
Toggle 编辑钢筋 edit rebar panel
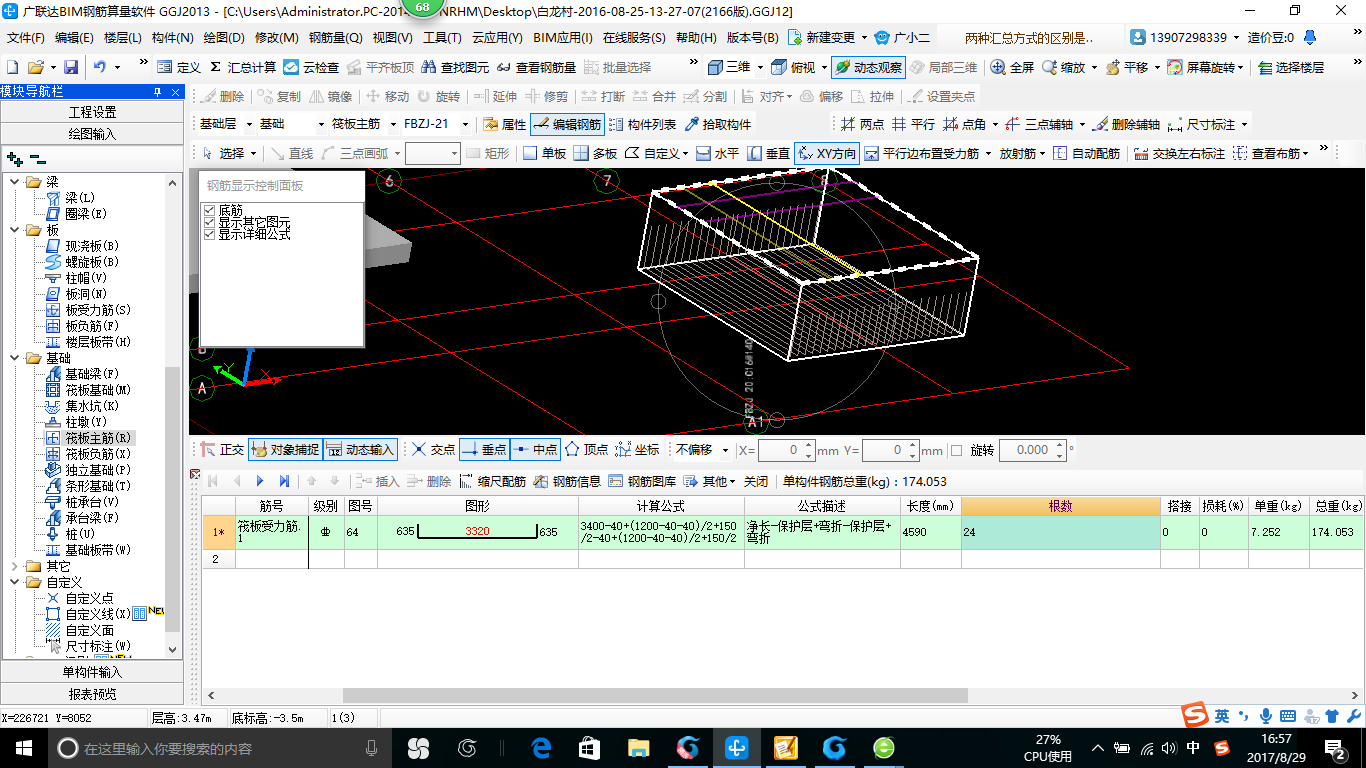pyautogui.click(x=567, y=125)
